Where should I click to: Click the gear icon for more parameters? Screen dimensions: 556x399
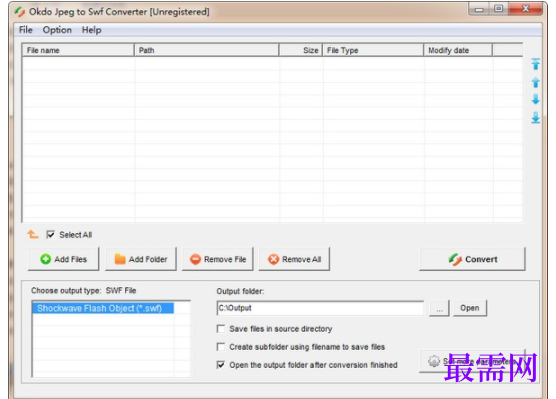point(434,361)
